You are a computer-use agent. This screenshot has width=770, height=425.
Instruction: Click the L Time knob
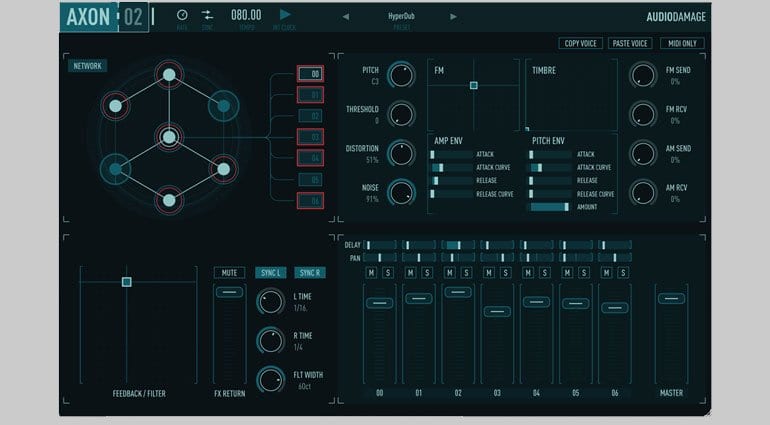tap(271, 301)
